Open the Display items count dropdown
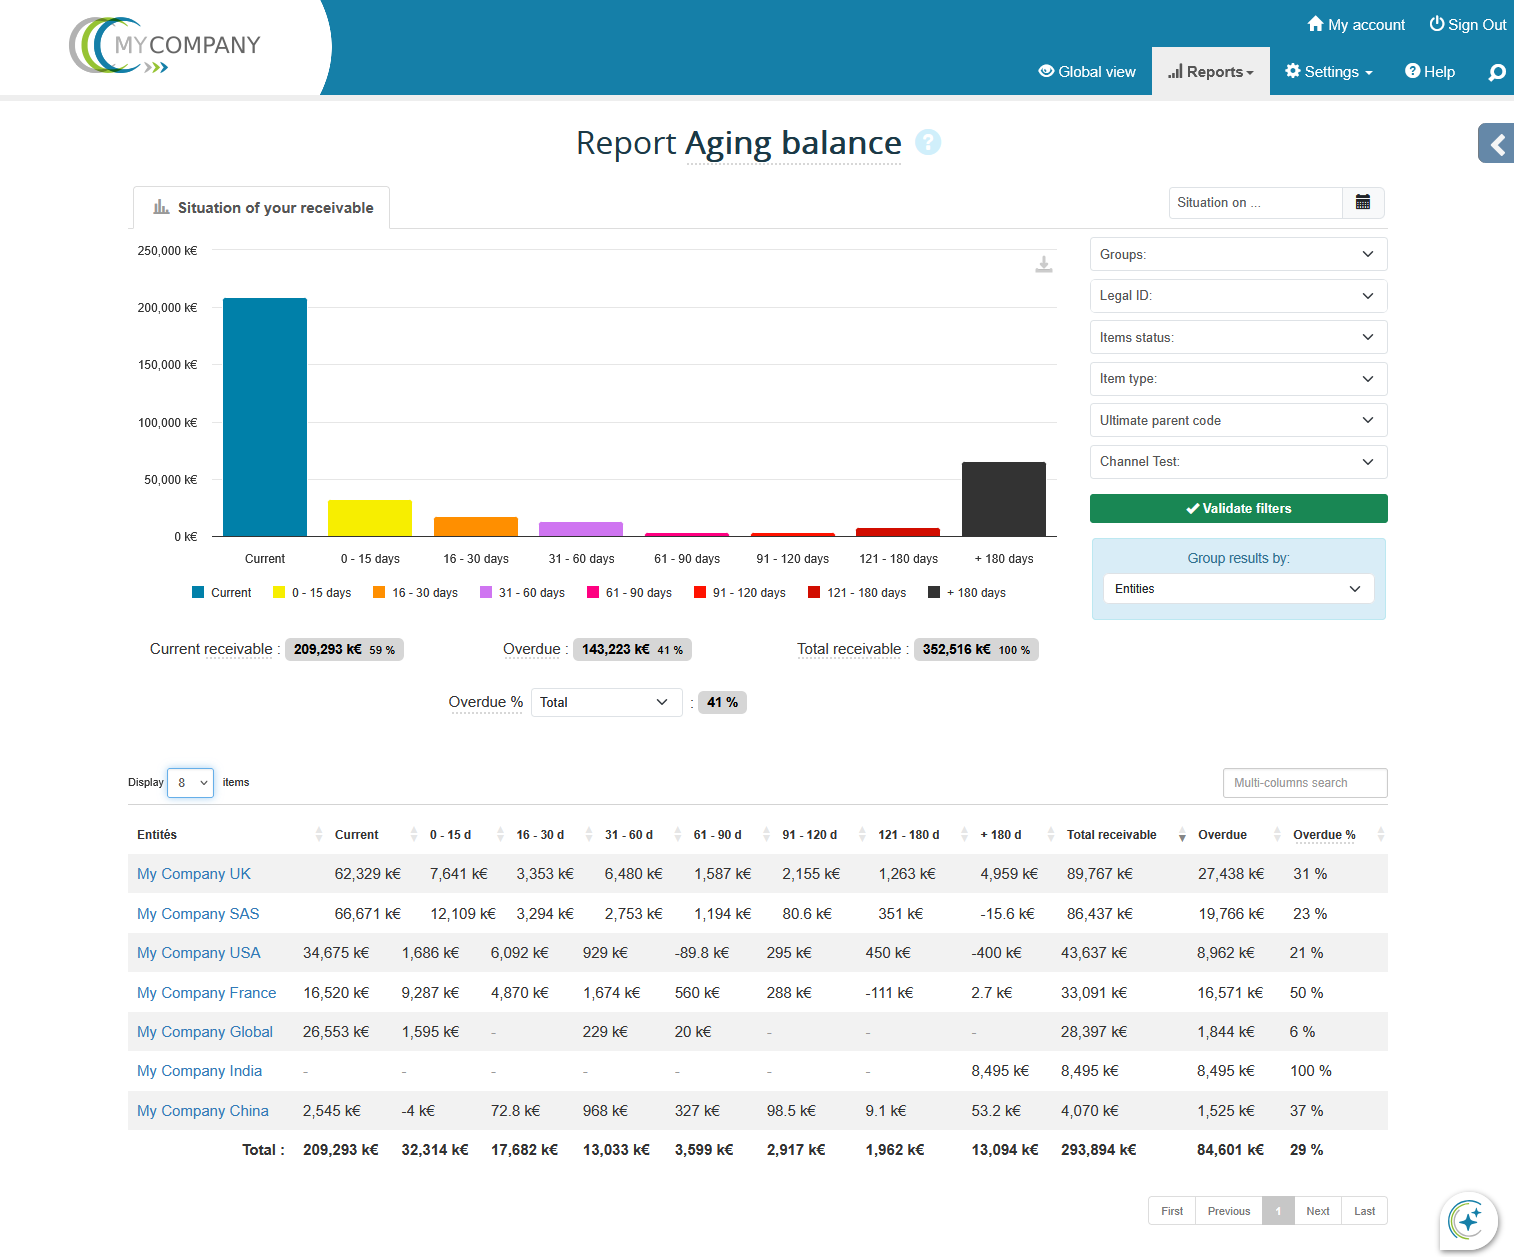 pos(190,783)
